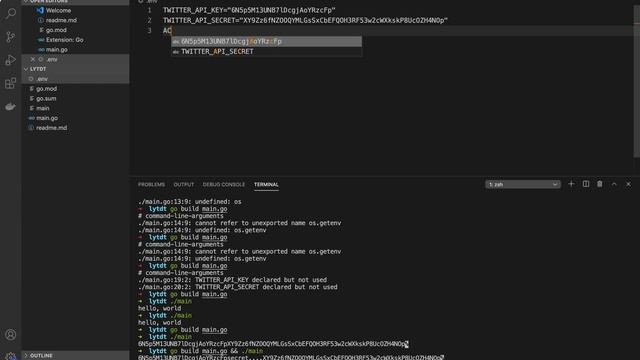
Task: Open the Docker view in activity bar
Action: 11,107
